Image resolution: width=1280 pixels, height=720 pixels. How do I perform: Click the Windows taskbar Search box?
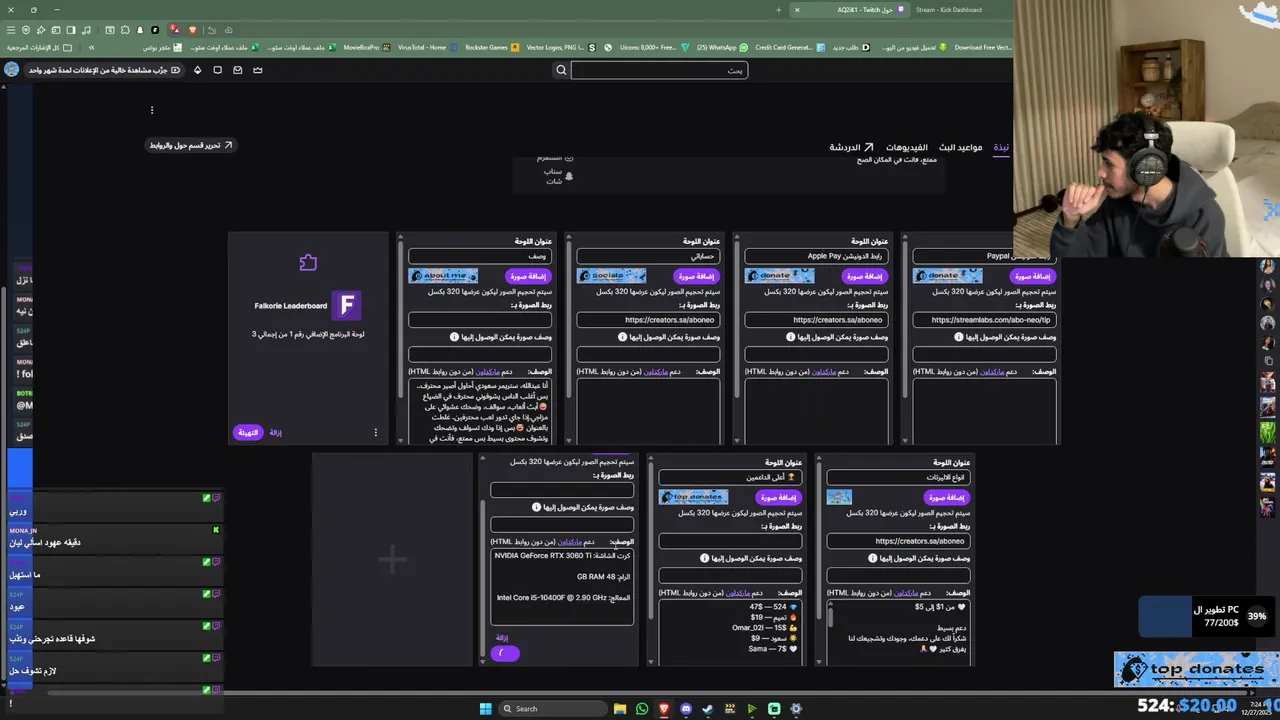pos(555,709)
